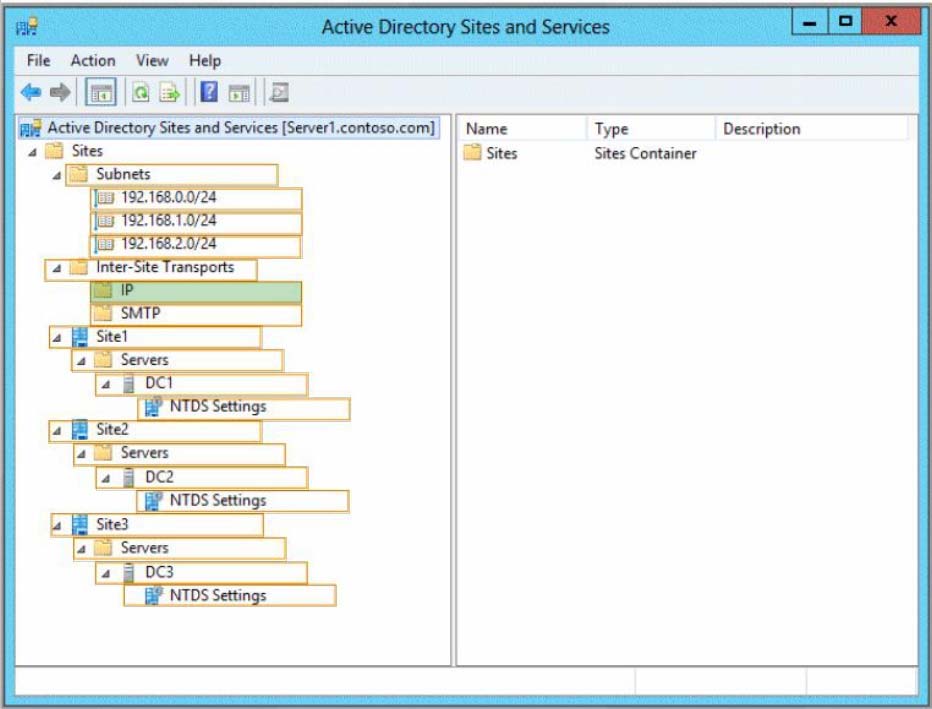Open the Help toolbar icon
The height and width of the screenshot is (709, 932).
[210, 93]
